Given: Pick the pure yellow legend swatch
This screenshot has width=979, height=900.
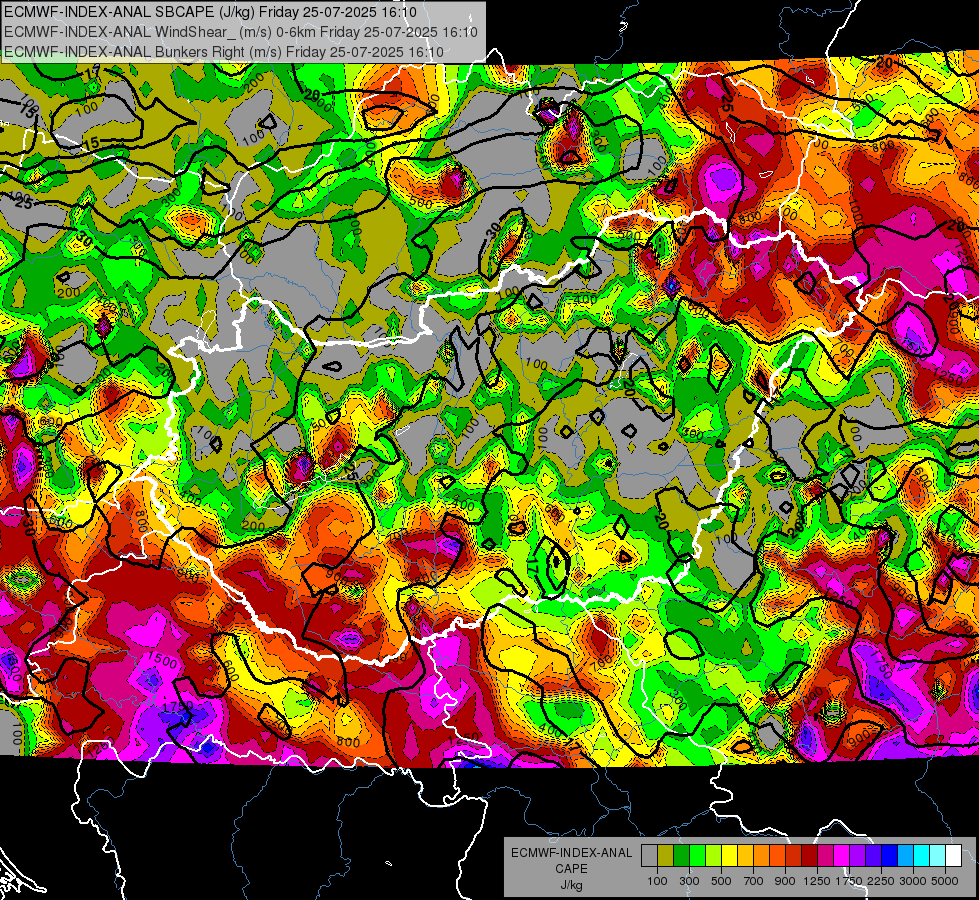Looking at the screenshot, I should 730,855.
